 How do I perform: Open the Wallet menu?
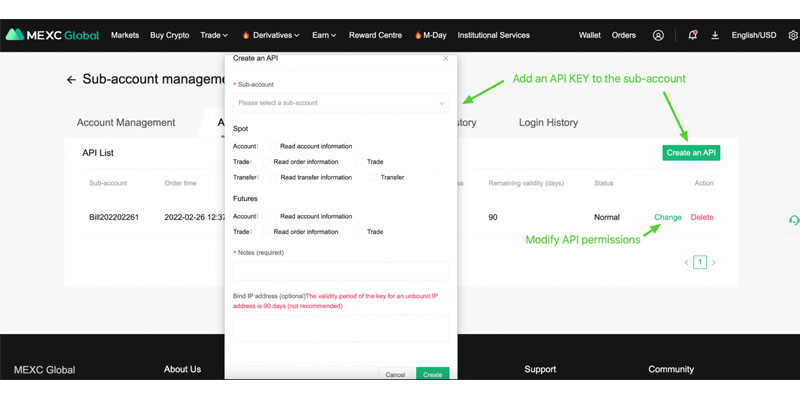pos(589,35)
